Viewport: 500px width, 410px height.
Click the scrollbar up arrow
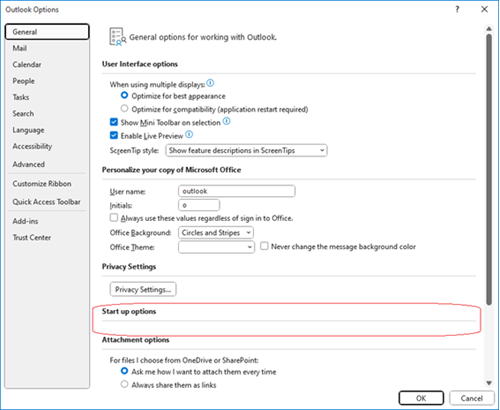(489, 29)
